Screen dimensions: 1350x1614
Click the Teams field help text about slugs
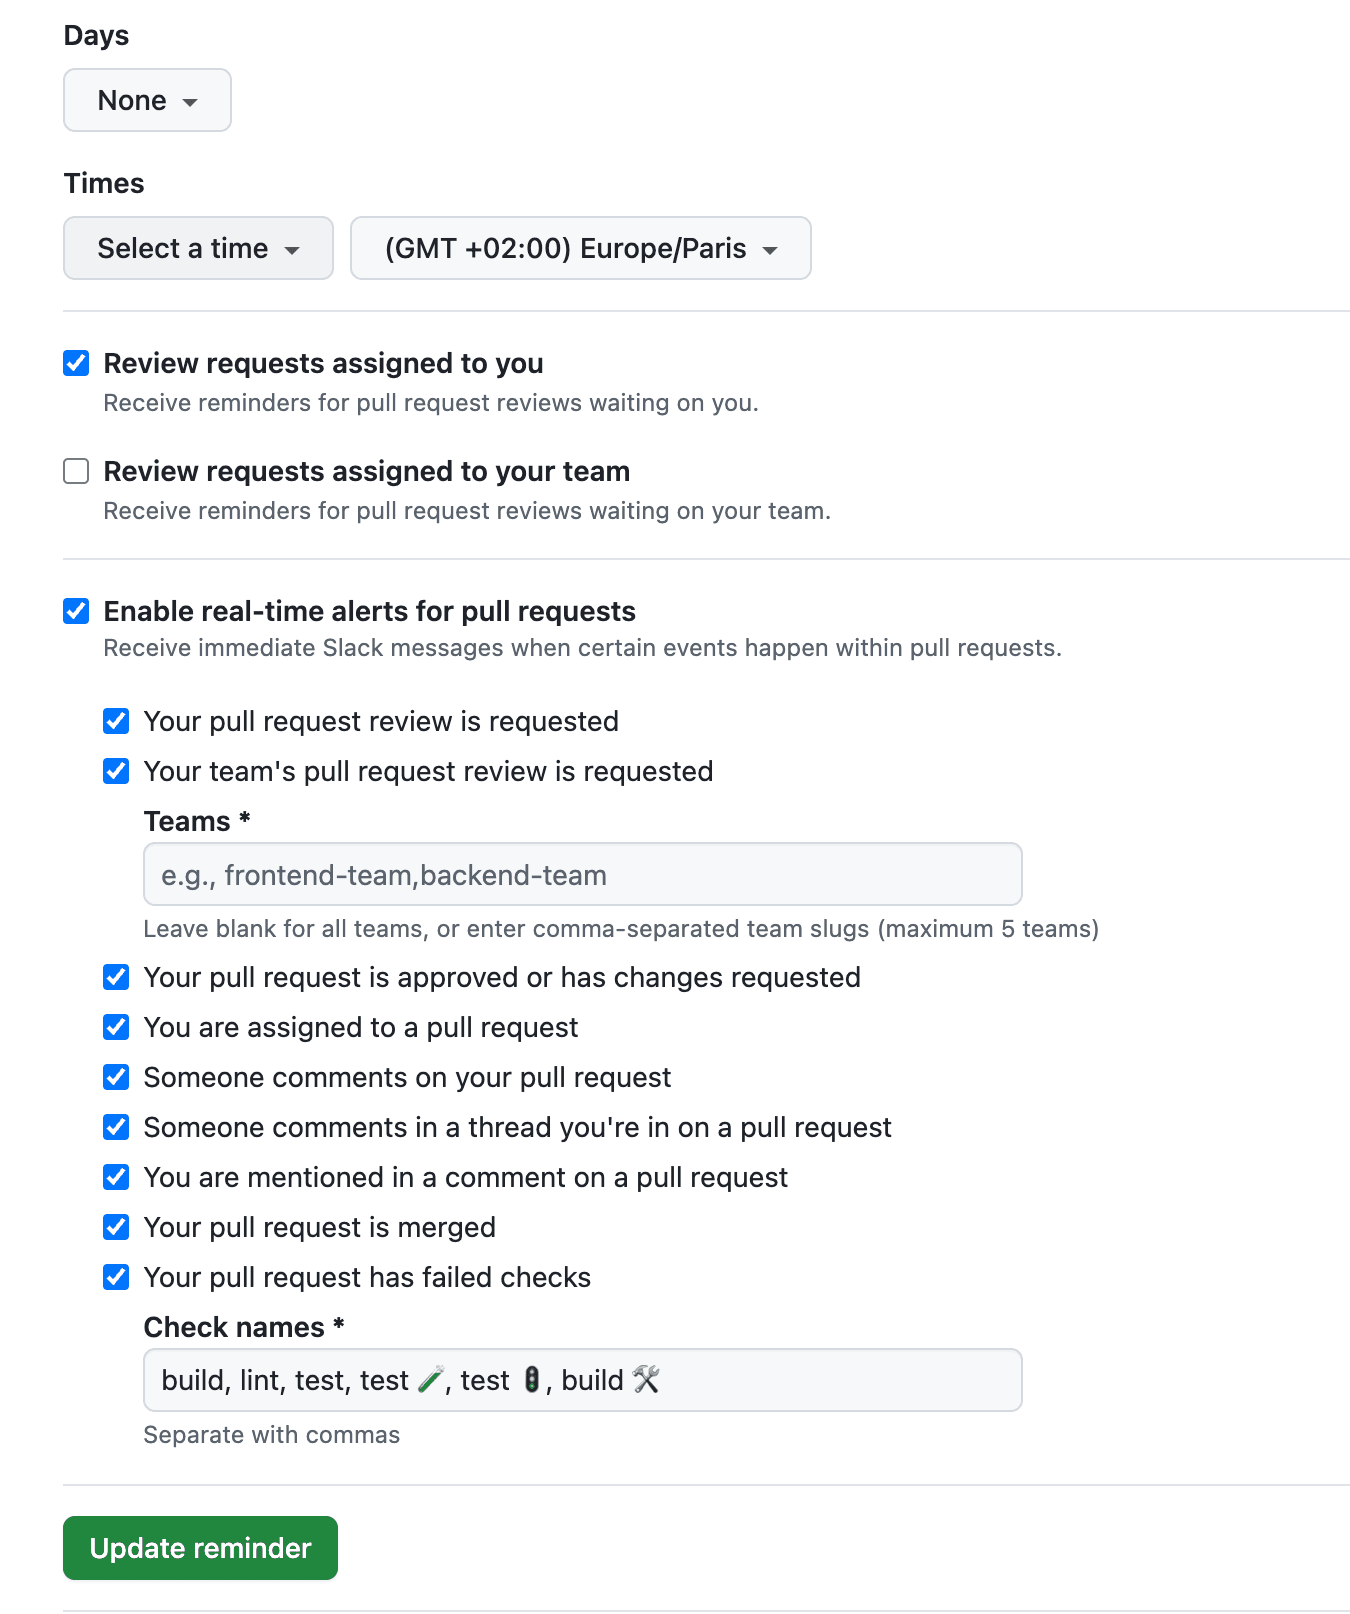click(x=621, y=929)
